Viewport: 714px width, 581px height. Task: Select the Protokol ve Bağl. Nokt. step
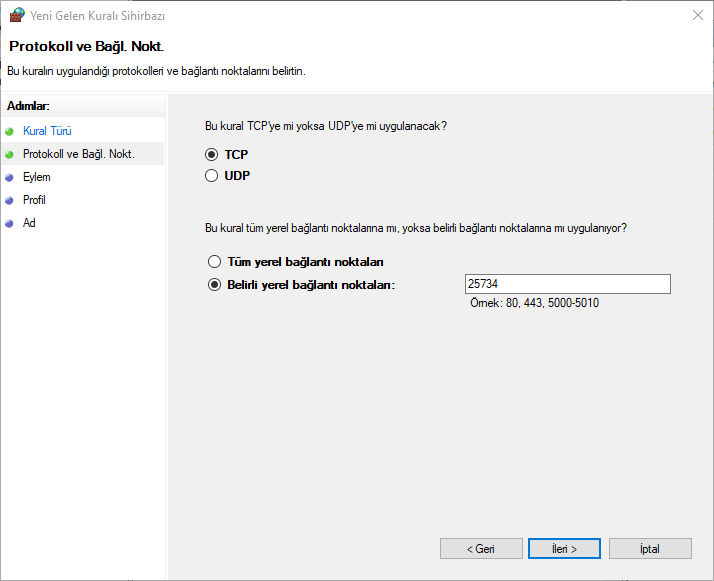[x=78, y=154]
